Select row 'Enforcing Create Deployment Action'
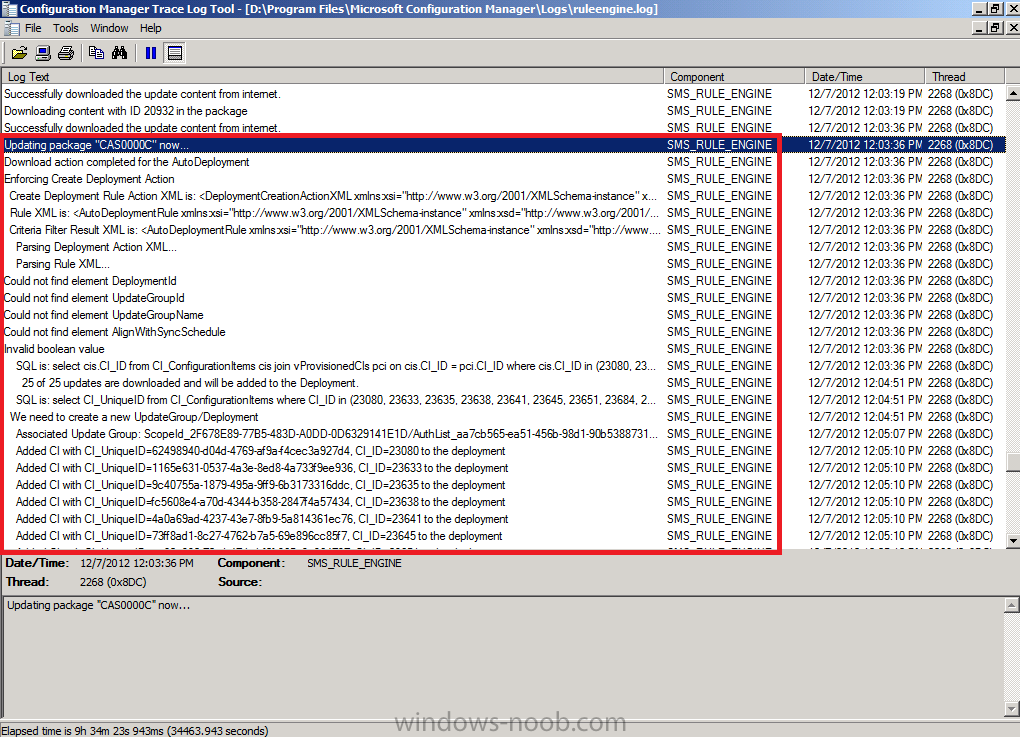Image resolution: width=1020 pixels, height=737 pixels. pyautogui.click(x=503, y=179)
